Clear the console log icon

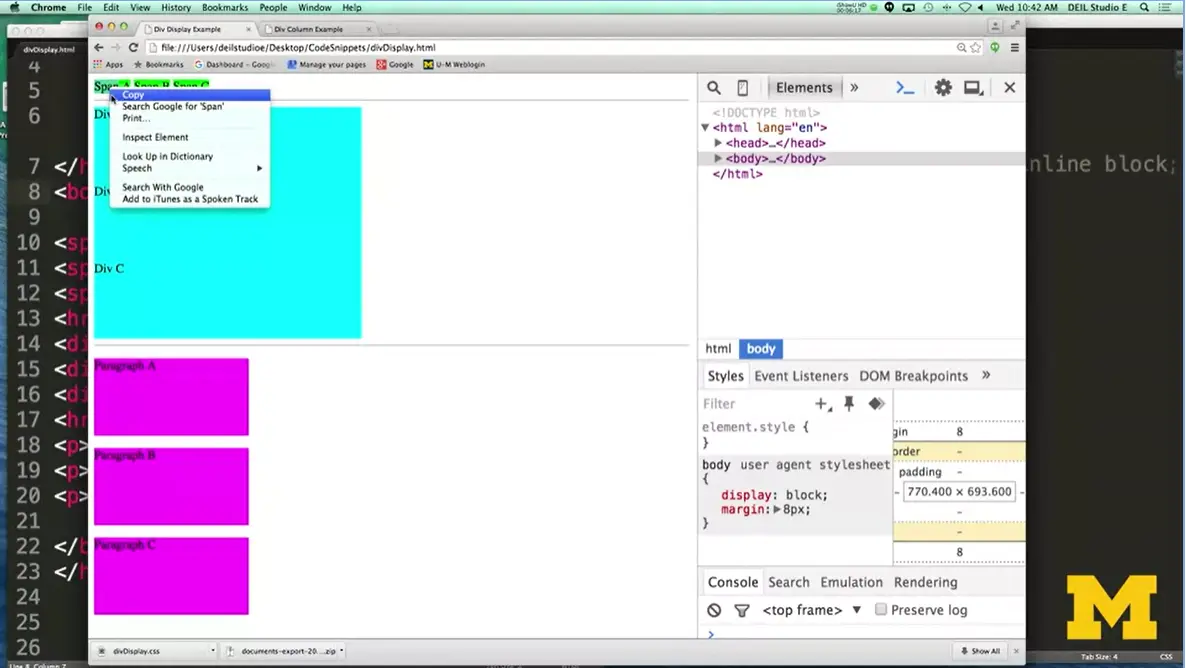click(x=714, y=610)
